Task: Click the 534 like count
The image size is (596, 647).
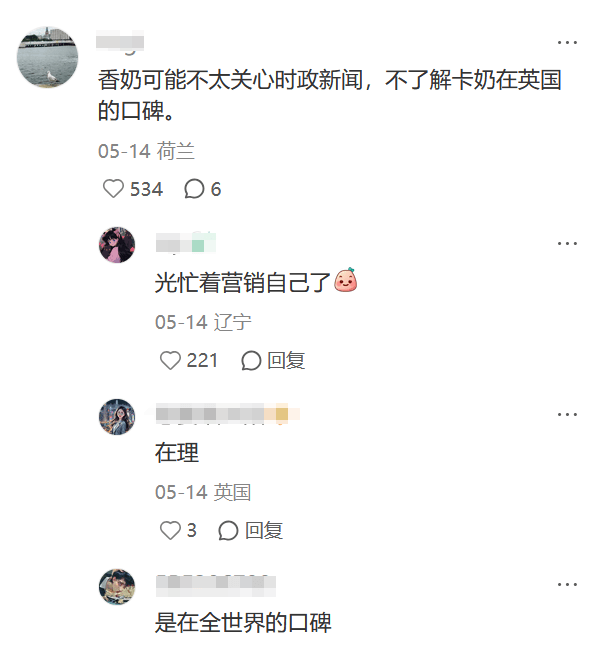Action: 147,189
